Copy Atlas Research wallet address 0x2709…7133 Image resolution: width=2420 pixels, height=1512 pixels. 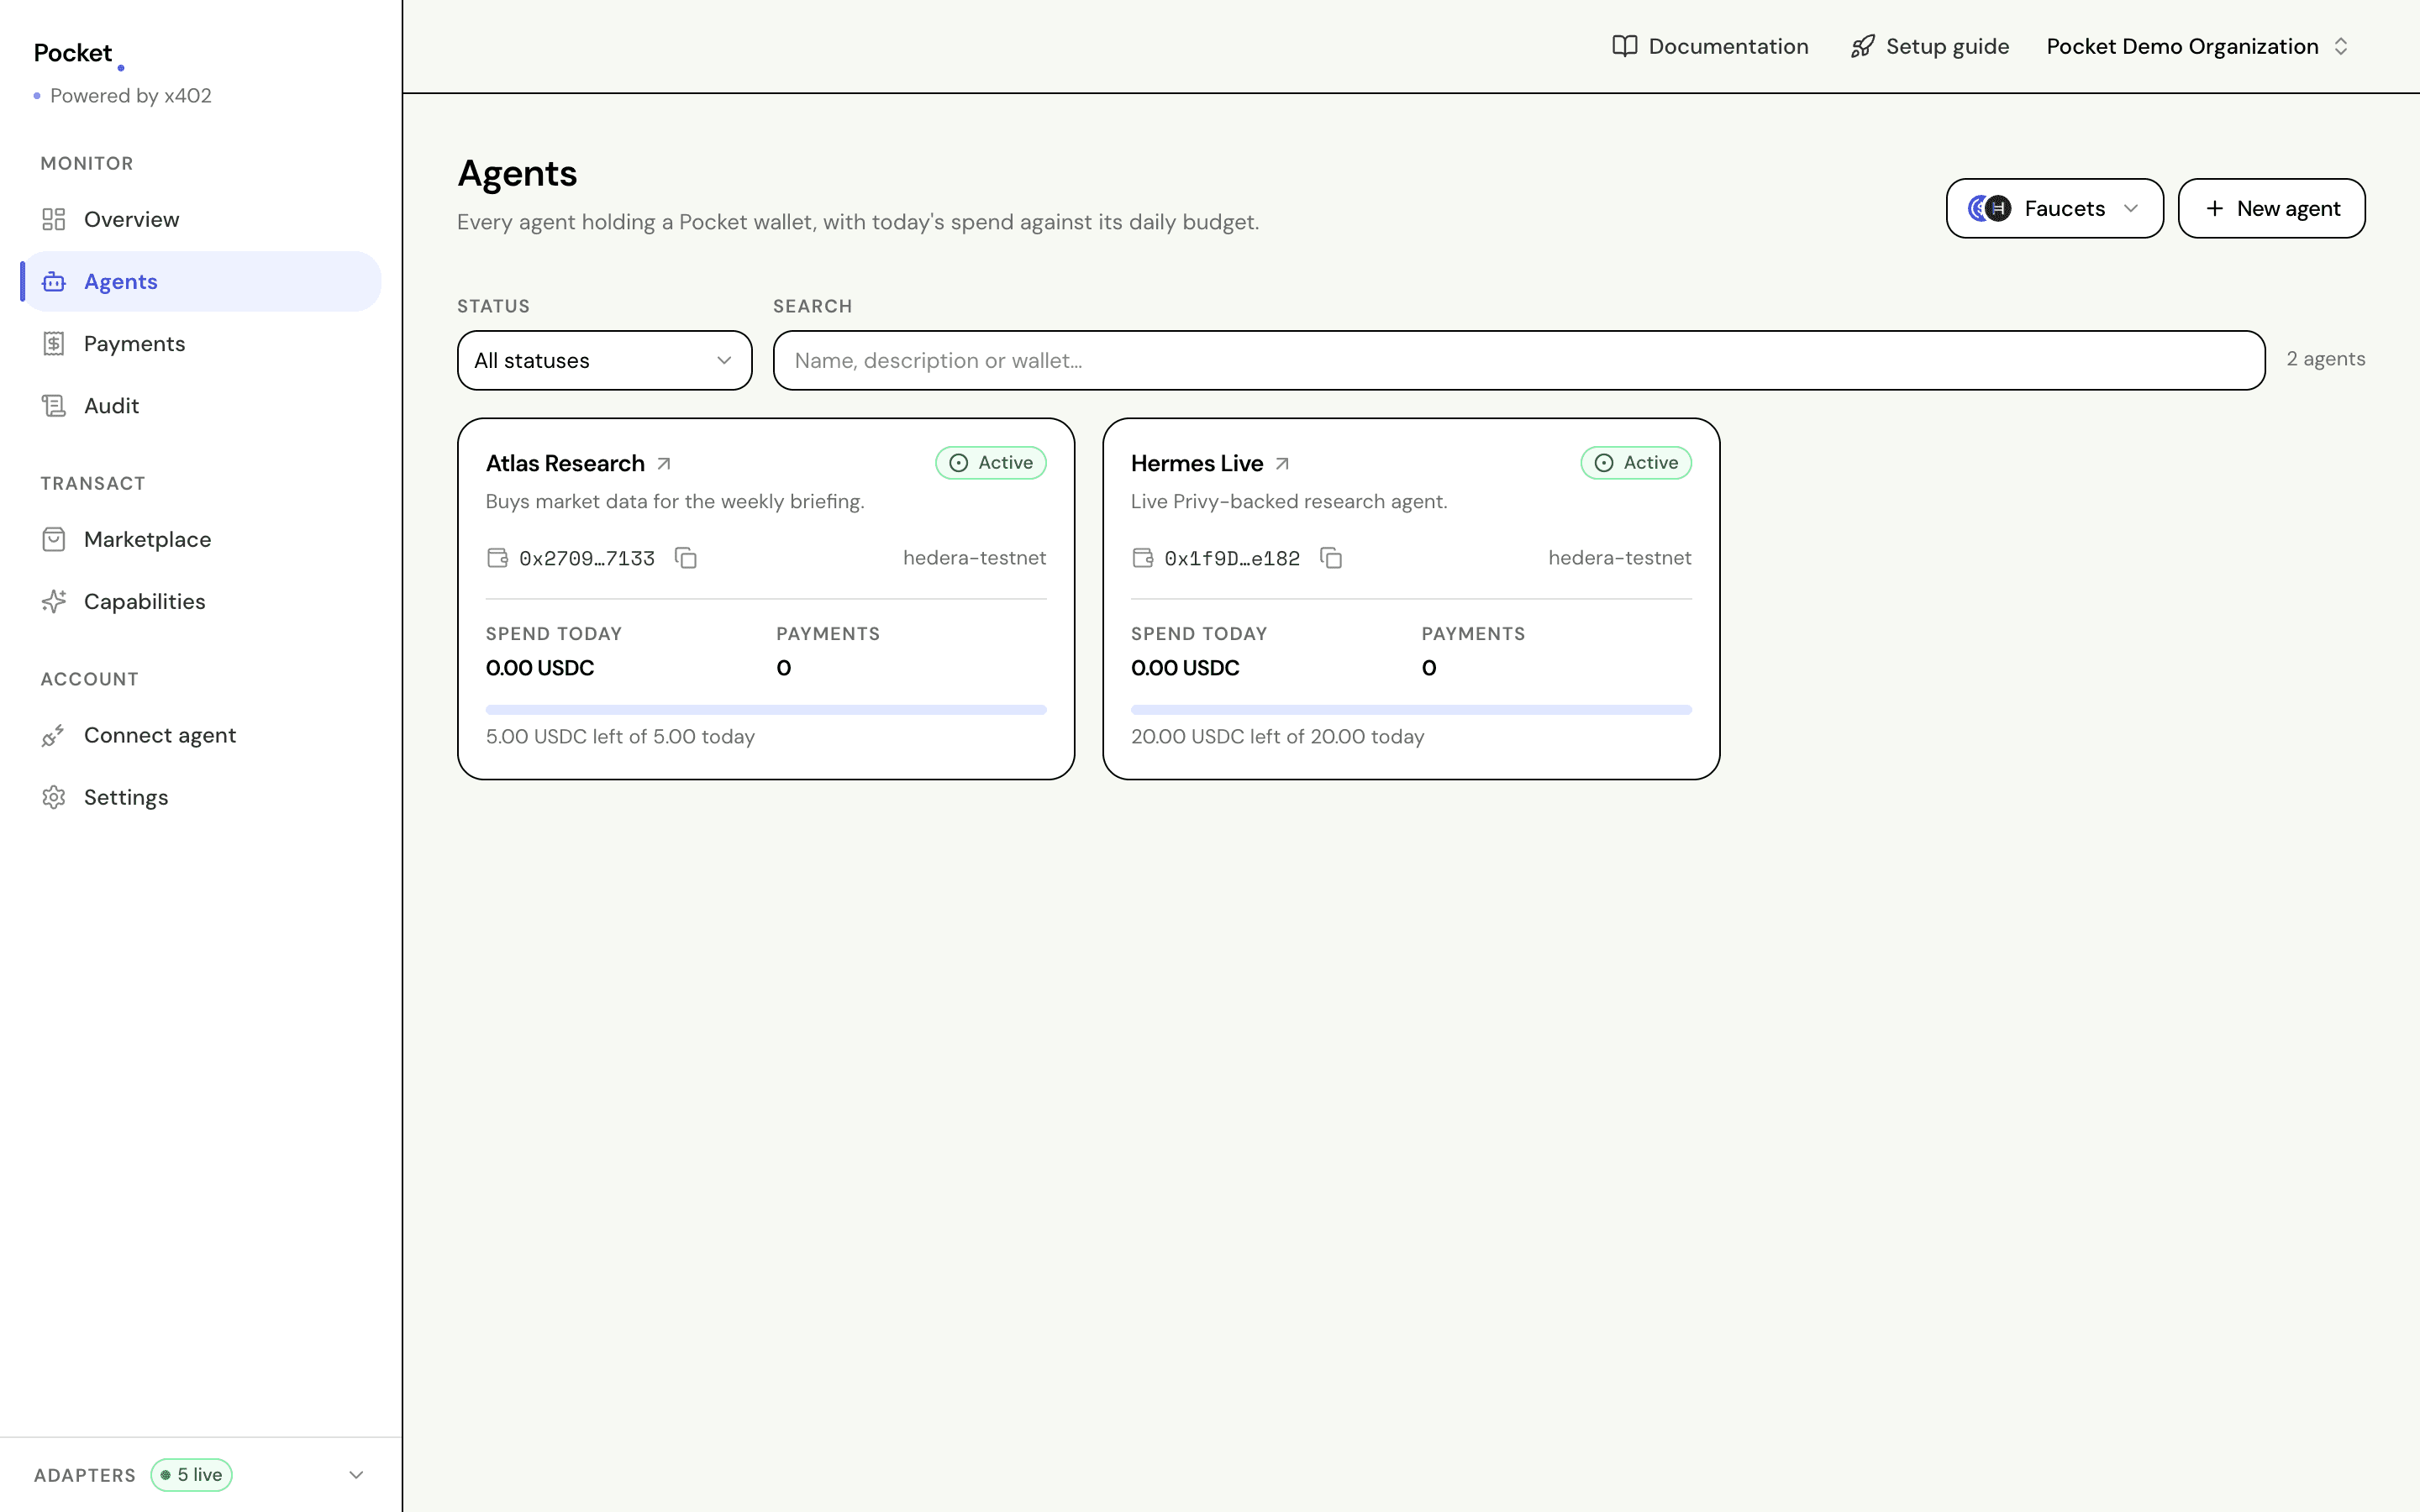(686, 558)
